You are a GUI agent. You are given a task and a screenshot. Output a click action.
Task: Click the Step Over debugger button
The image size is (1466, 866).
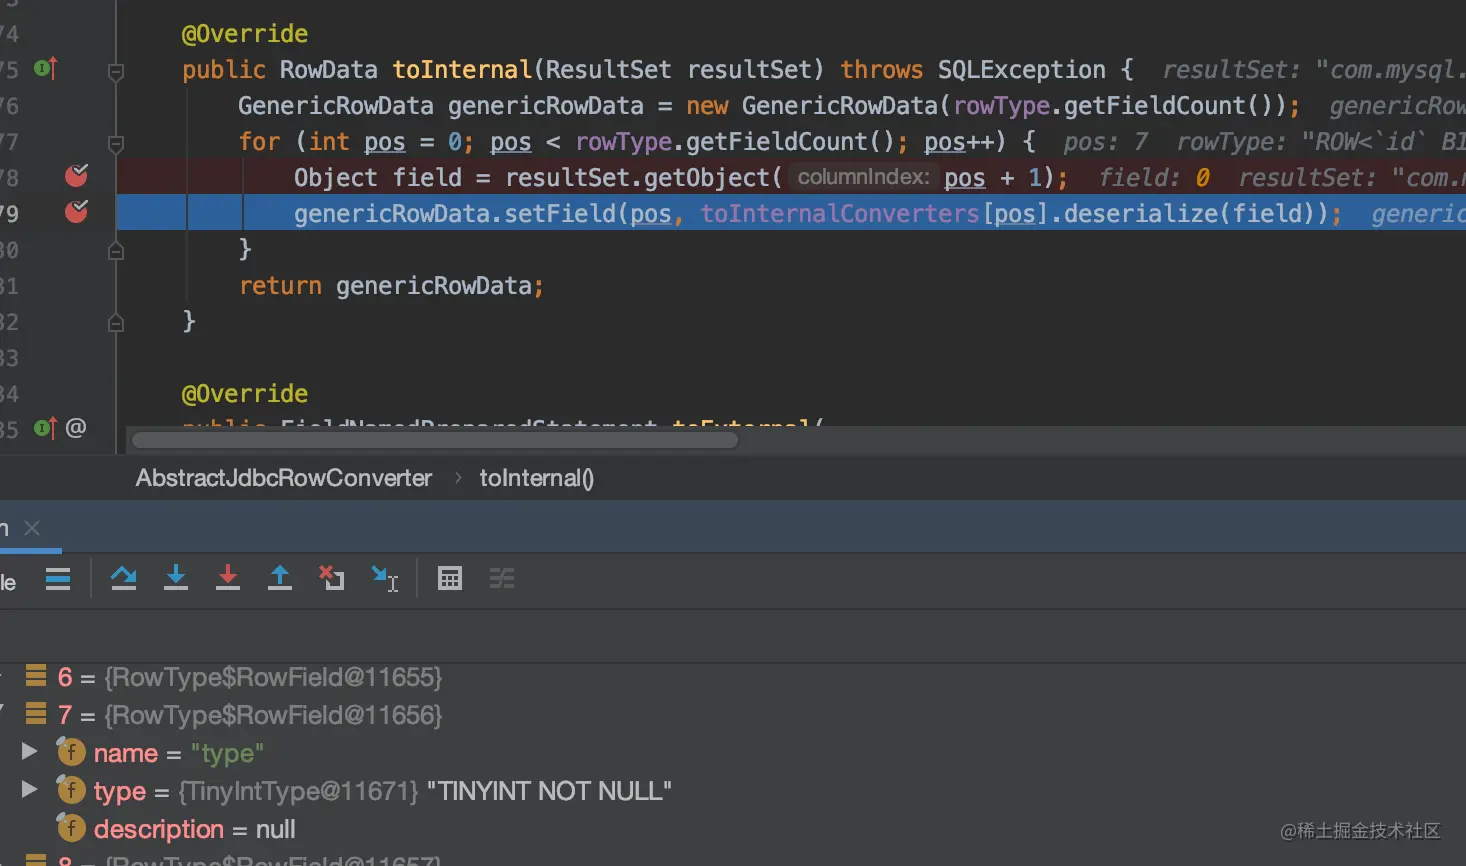[x=124, y=578]
